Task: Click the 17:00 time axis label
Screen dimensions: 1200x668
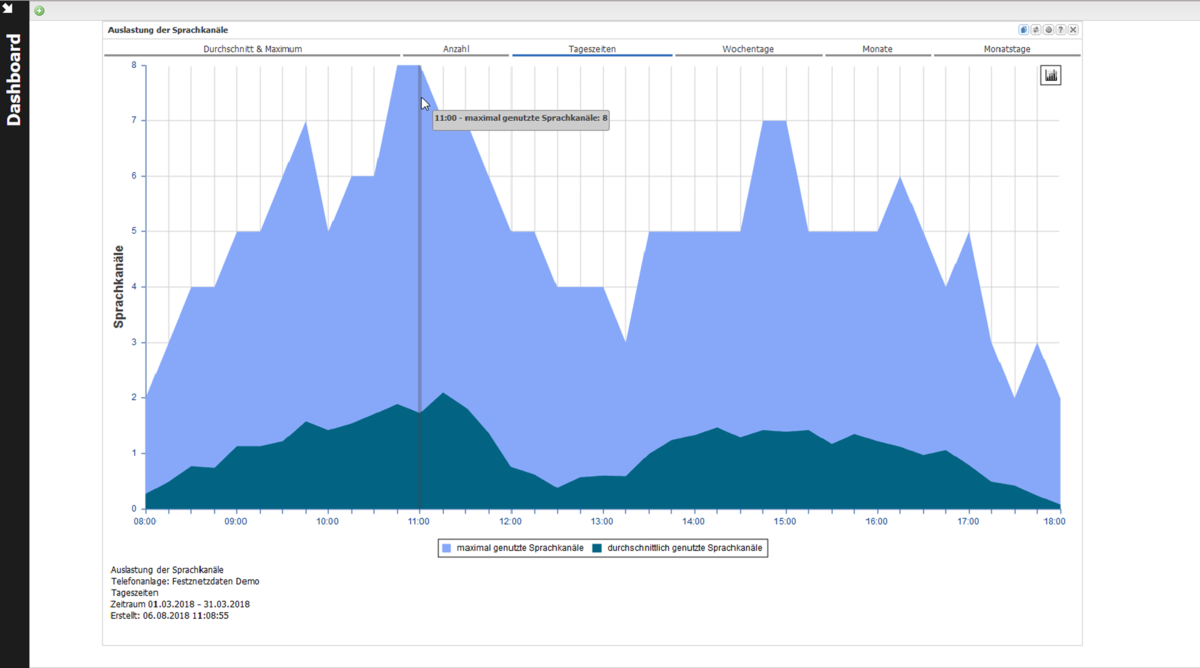Action: point(967,521)
